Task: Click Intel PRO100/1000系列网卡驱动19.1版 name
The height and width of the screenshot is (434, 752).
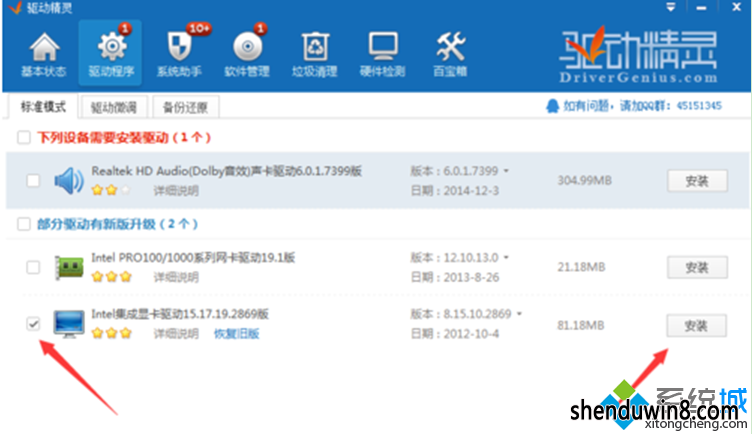Action: (x=193, y=258)
